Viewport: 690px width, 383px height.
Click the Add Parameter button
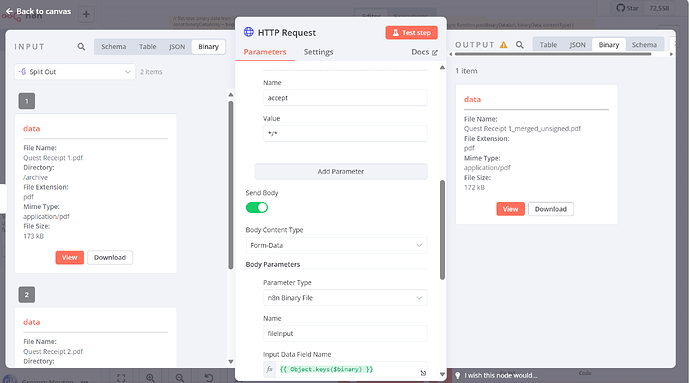(x=341, y=171)
